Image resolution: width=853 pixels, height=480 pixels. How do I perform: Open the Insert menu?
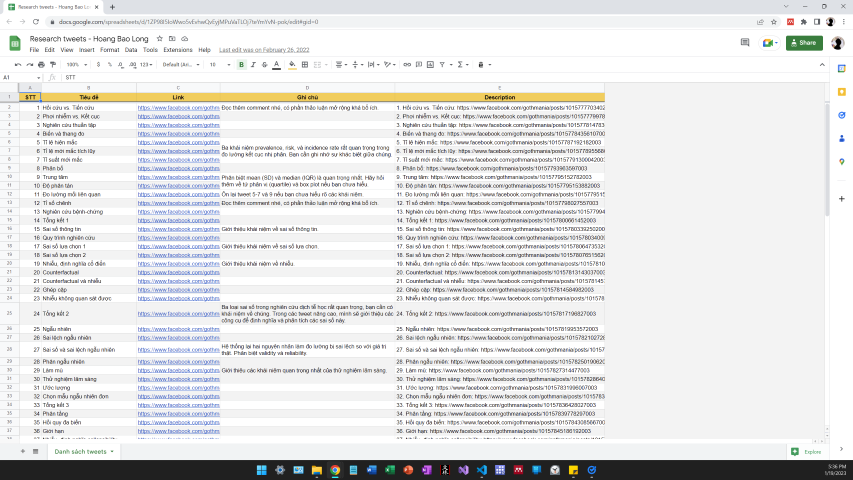[86, 50]
